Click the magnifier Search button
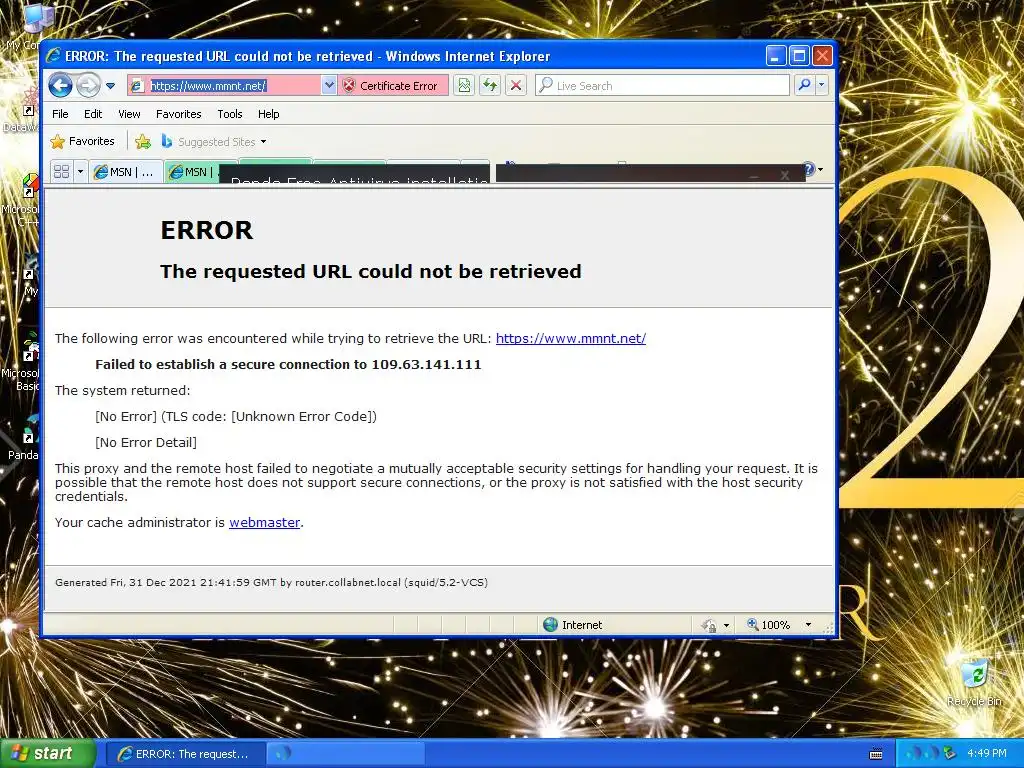The width and height of the screenshot is (1024, 768). coord(805,86)
